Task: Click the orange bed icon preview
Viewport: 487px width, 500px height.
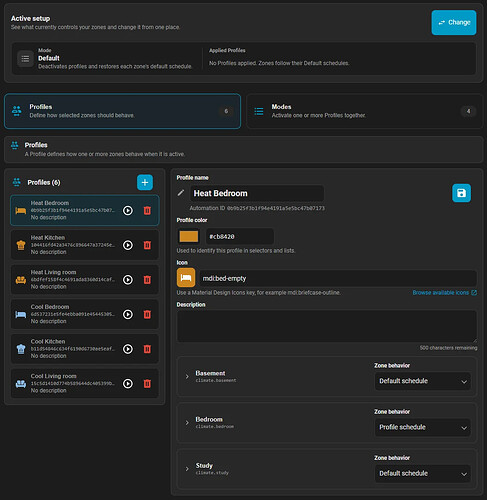Action: coord(186,278)
